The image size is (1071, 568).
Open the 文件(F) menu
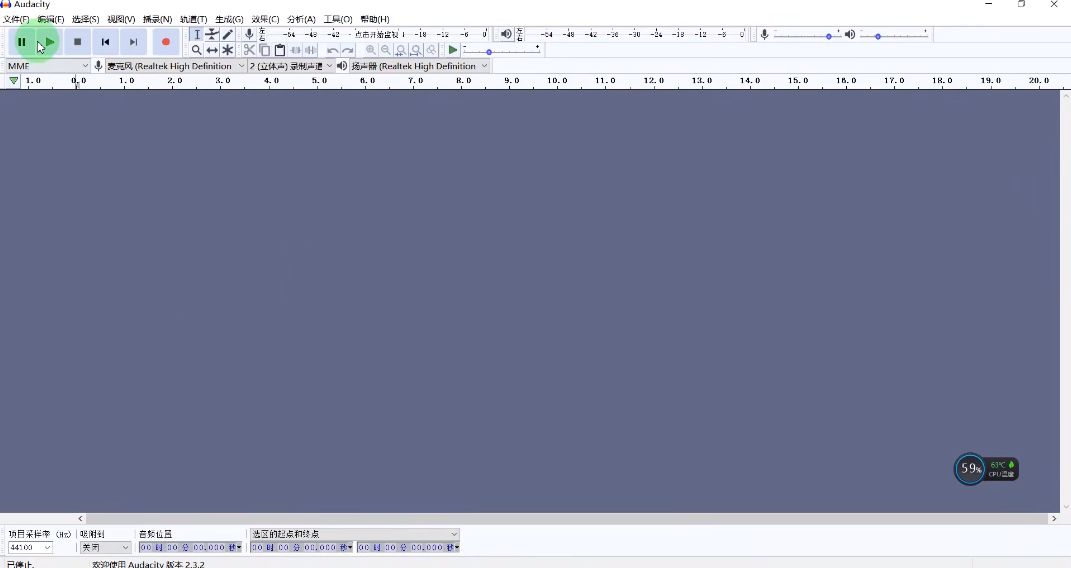click(16, 19)
